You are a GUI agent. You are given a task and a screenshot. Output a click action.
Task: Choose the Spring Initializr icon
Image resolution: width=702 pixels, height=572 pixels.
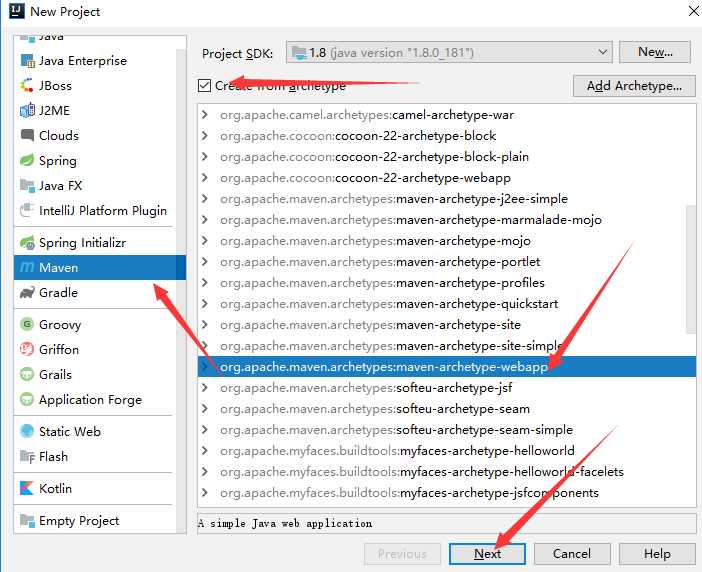pyautogui.click(x=27, y=243)
